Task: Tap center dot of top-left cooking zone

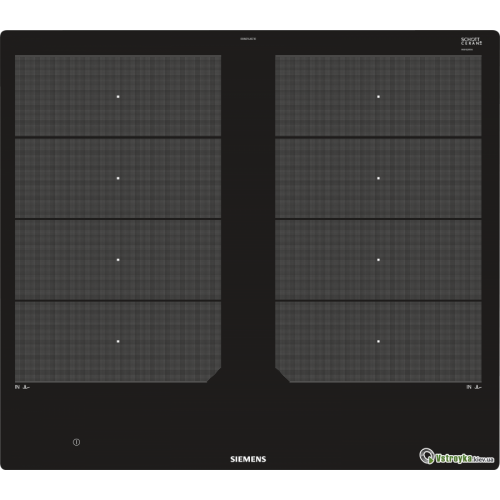Action: [118, 97]
